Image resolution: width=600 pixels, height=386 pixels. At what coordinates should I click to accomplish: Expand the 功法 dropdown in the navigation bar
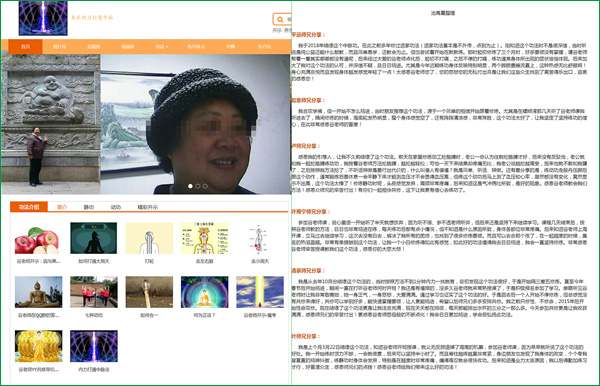coord(162,47)
